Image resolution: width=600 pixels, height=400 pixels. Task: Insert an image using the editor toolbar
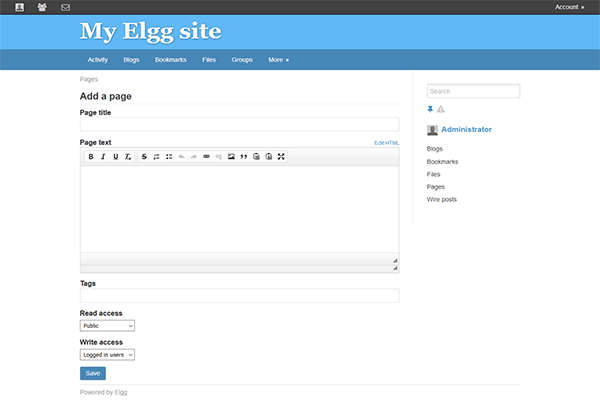click(x=231, y=157)
